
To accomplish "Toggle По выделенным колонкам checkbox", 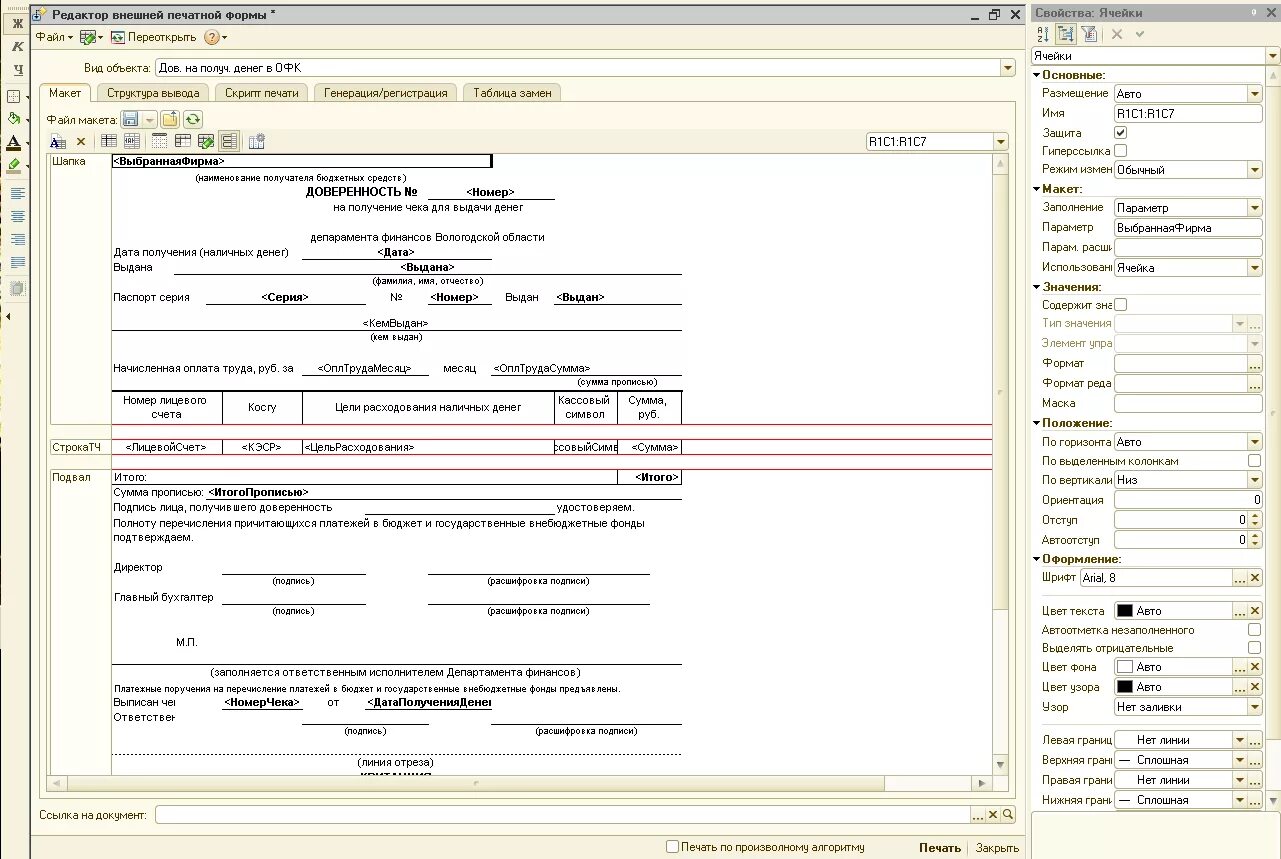I will 1254,461.
